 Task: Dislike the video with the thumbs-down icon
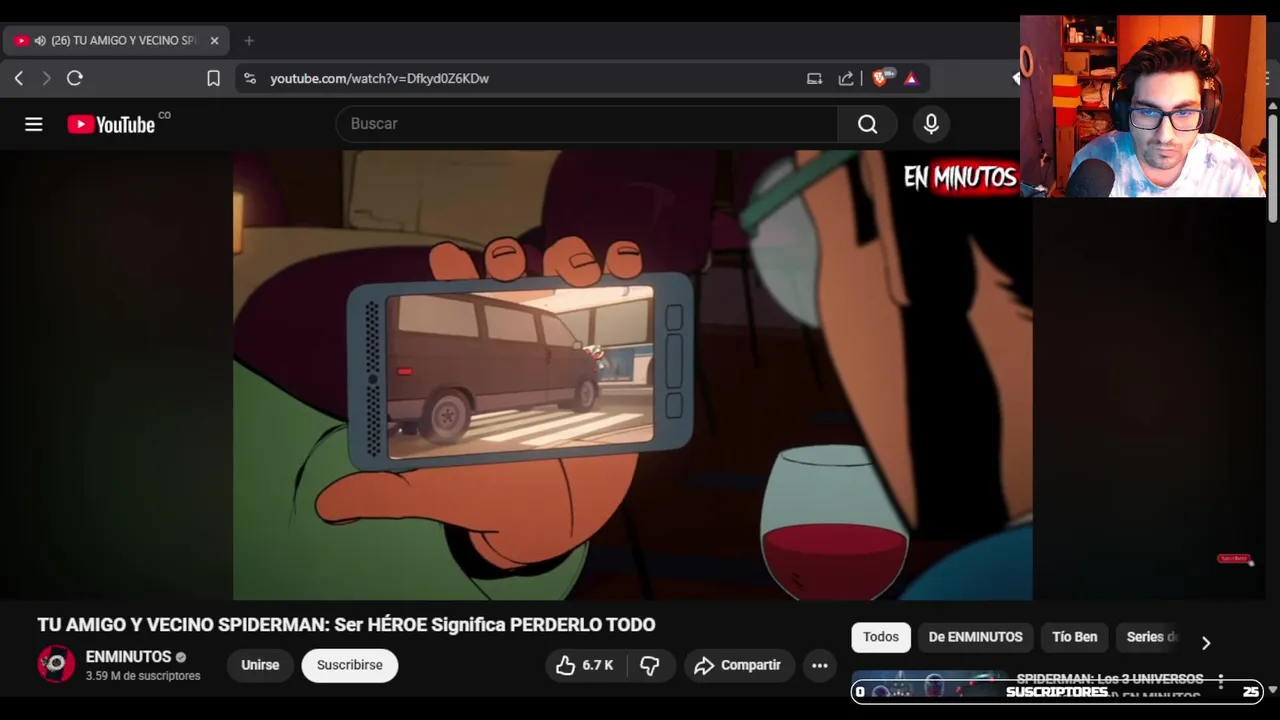point(650,665)
